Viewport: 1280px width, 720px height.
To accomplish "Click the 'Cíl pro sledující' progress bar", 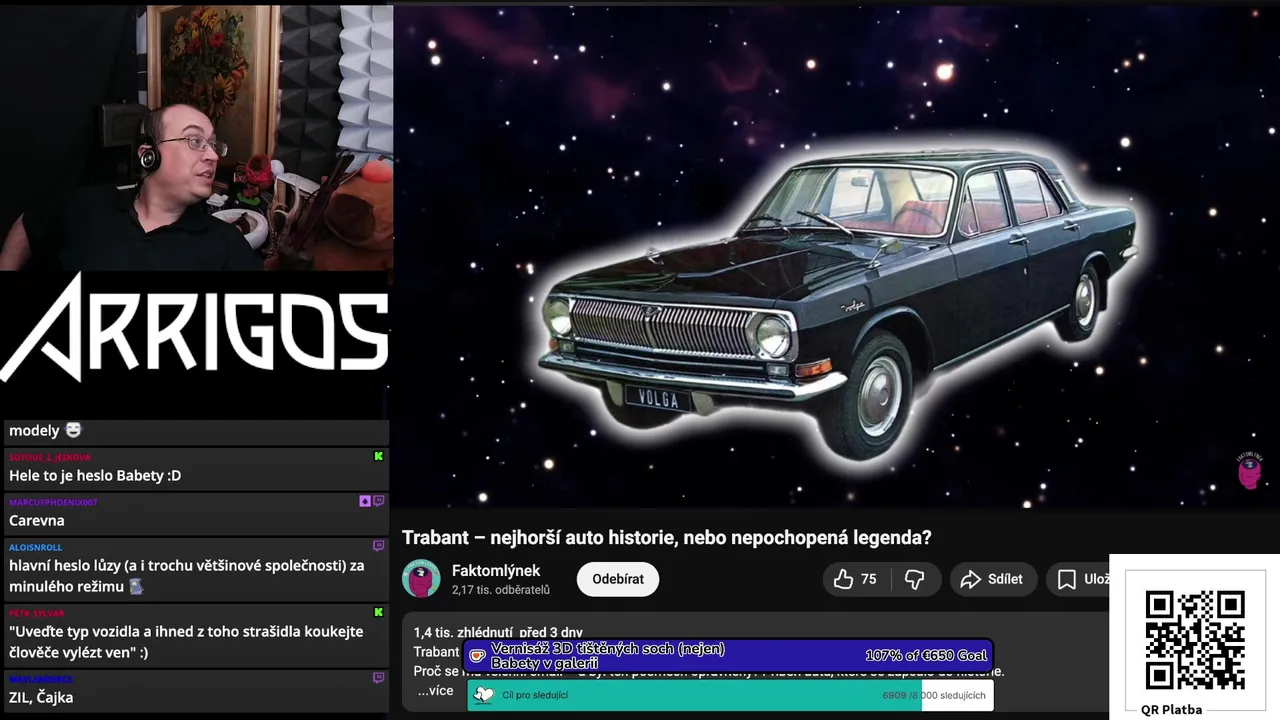I will tap(730, 695).
